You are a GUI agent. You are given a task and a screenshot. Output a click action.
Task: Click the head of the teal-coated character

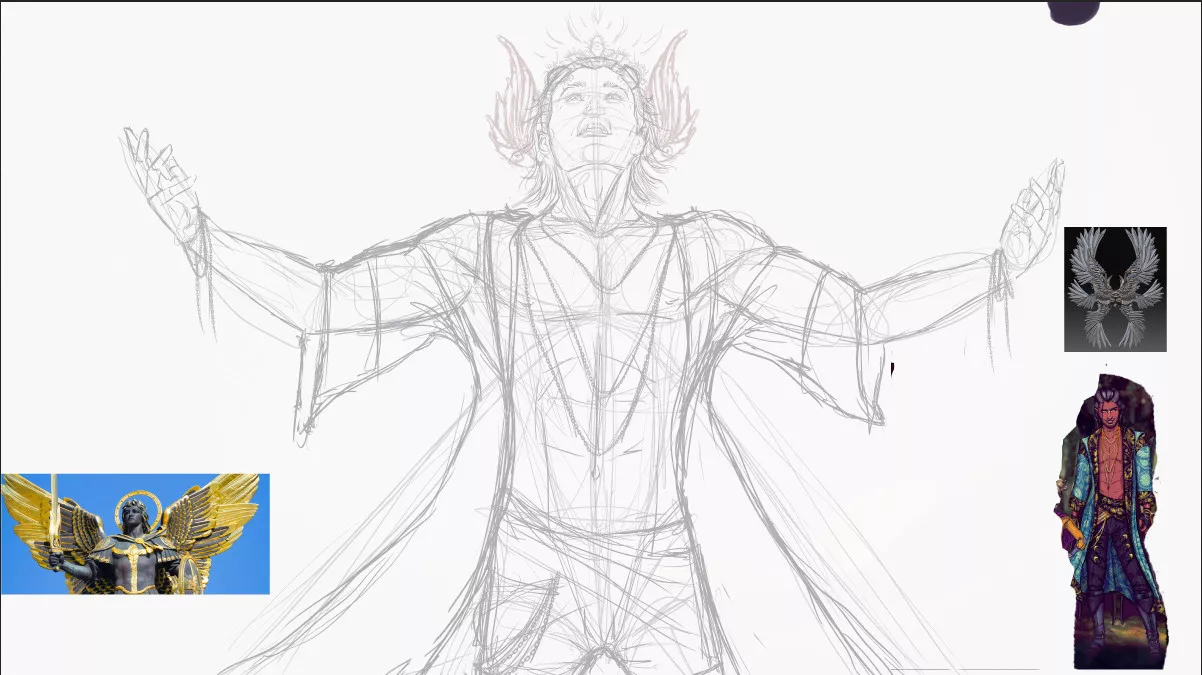[x=1109, y=410]
